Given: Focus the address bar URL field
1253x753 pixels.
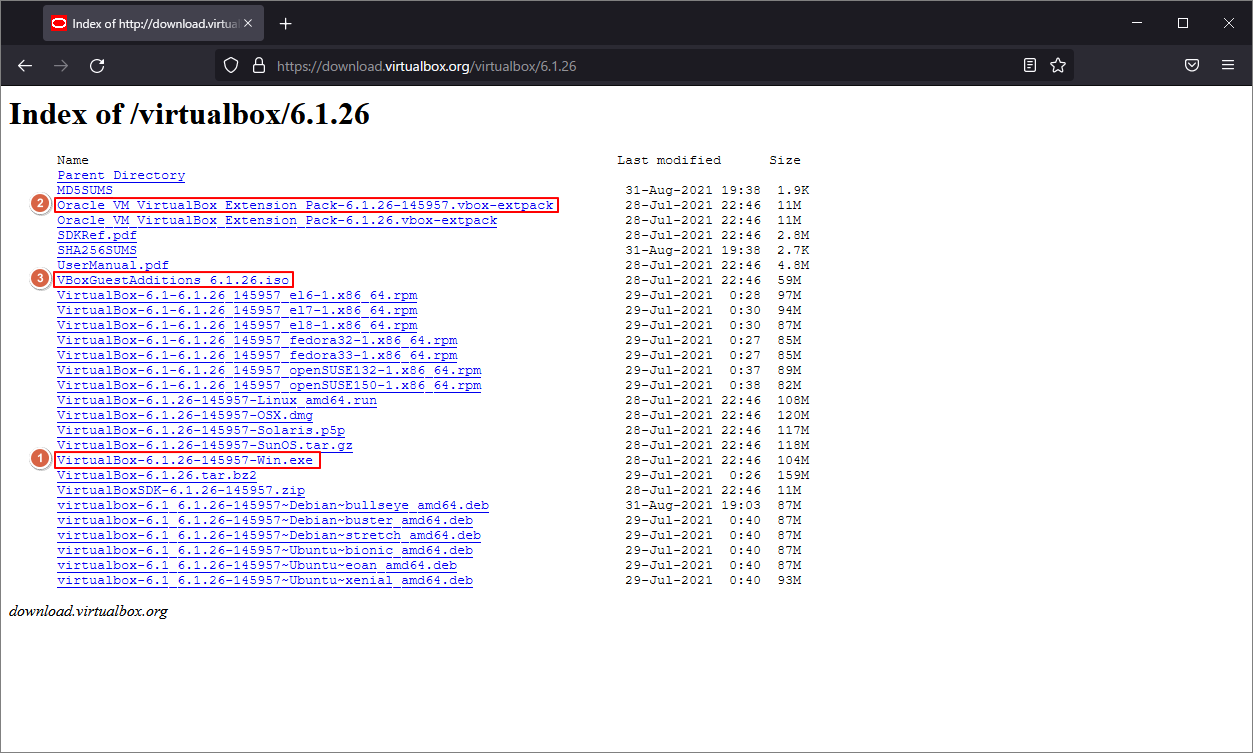Looking at the screenshot, I should pos(645,66).
